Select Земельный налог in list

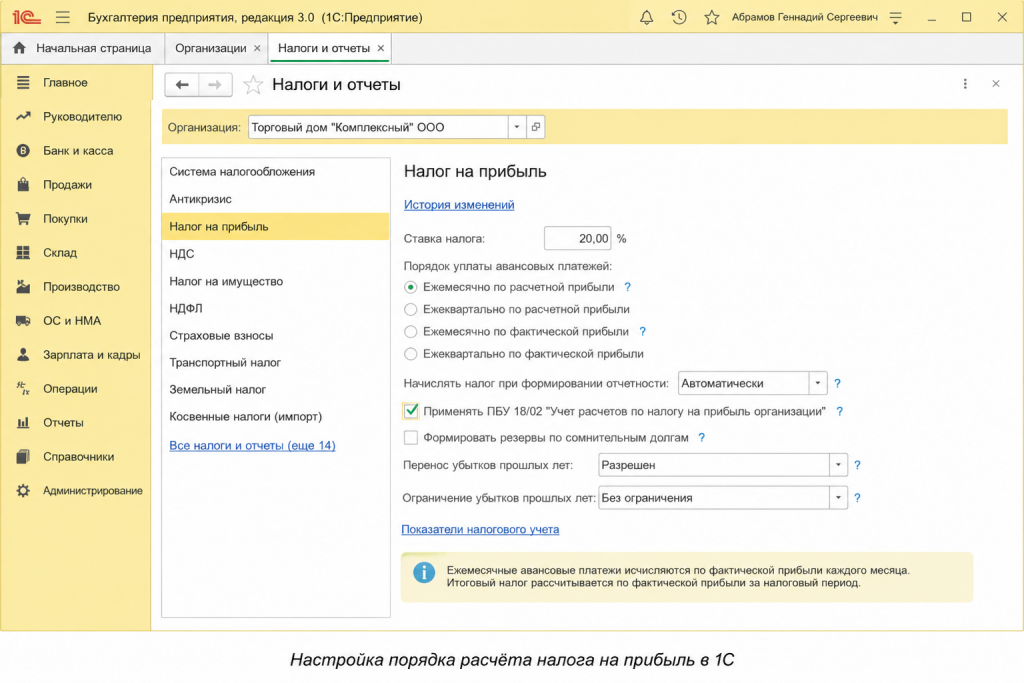[276, 390]
